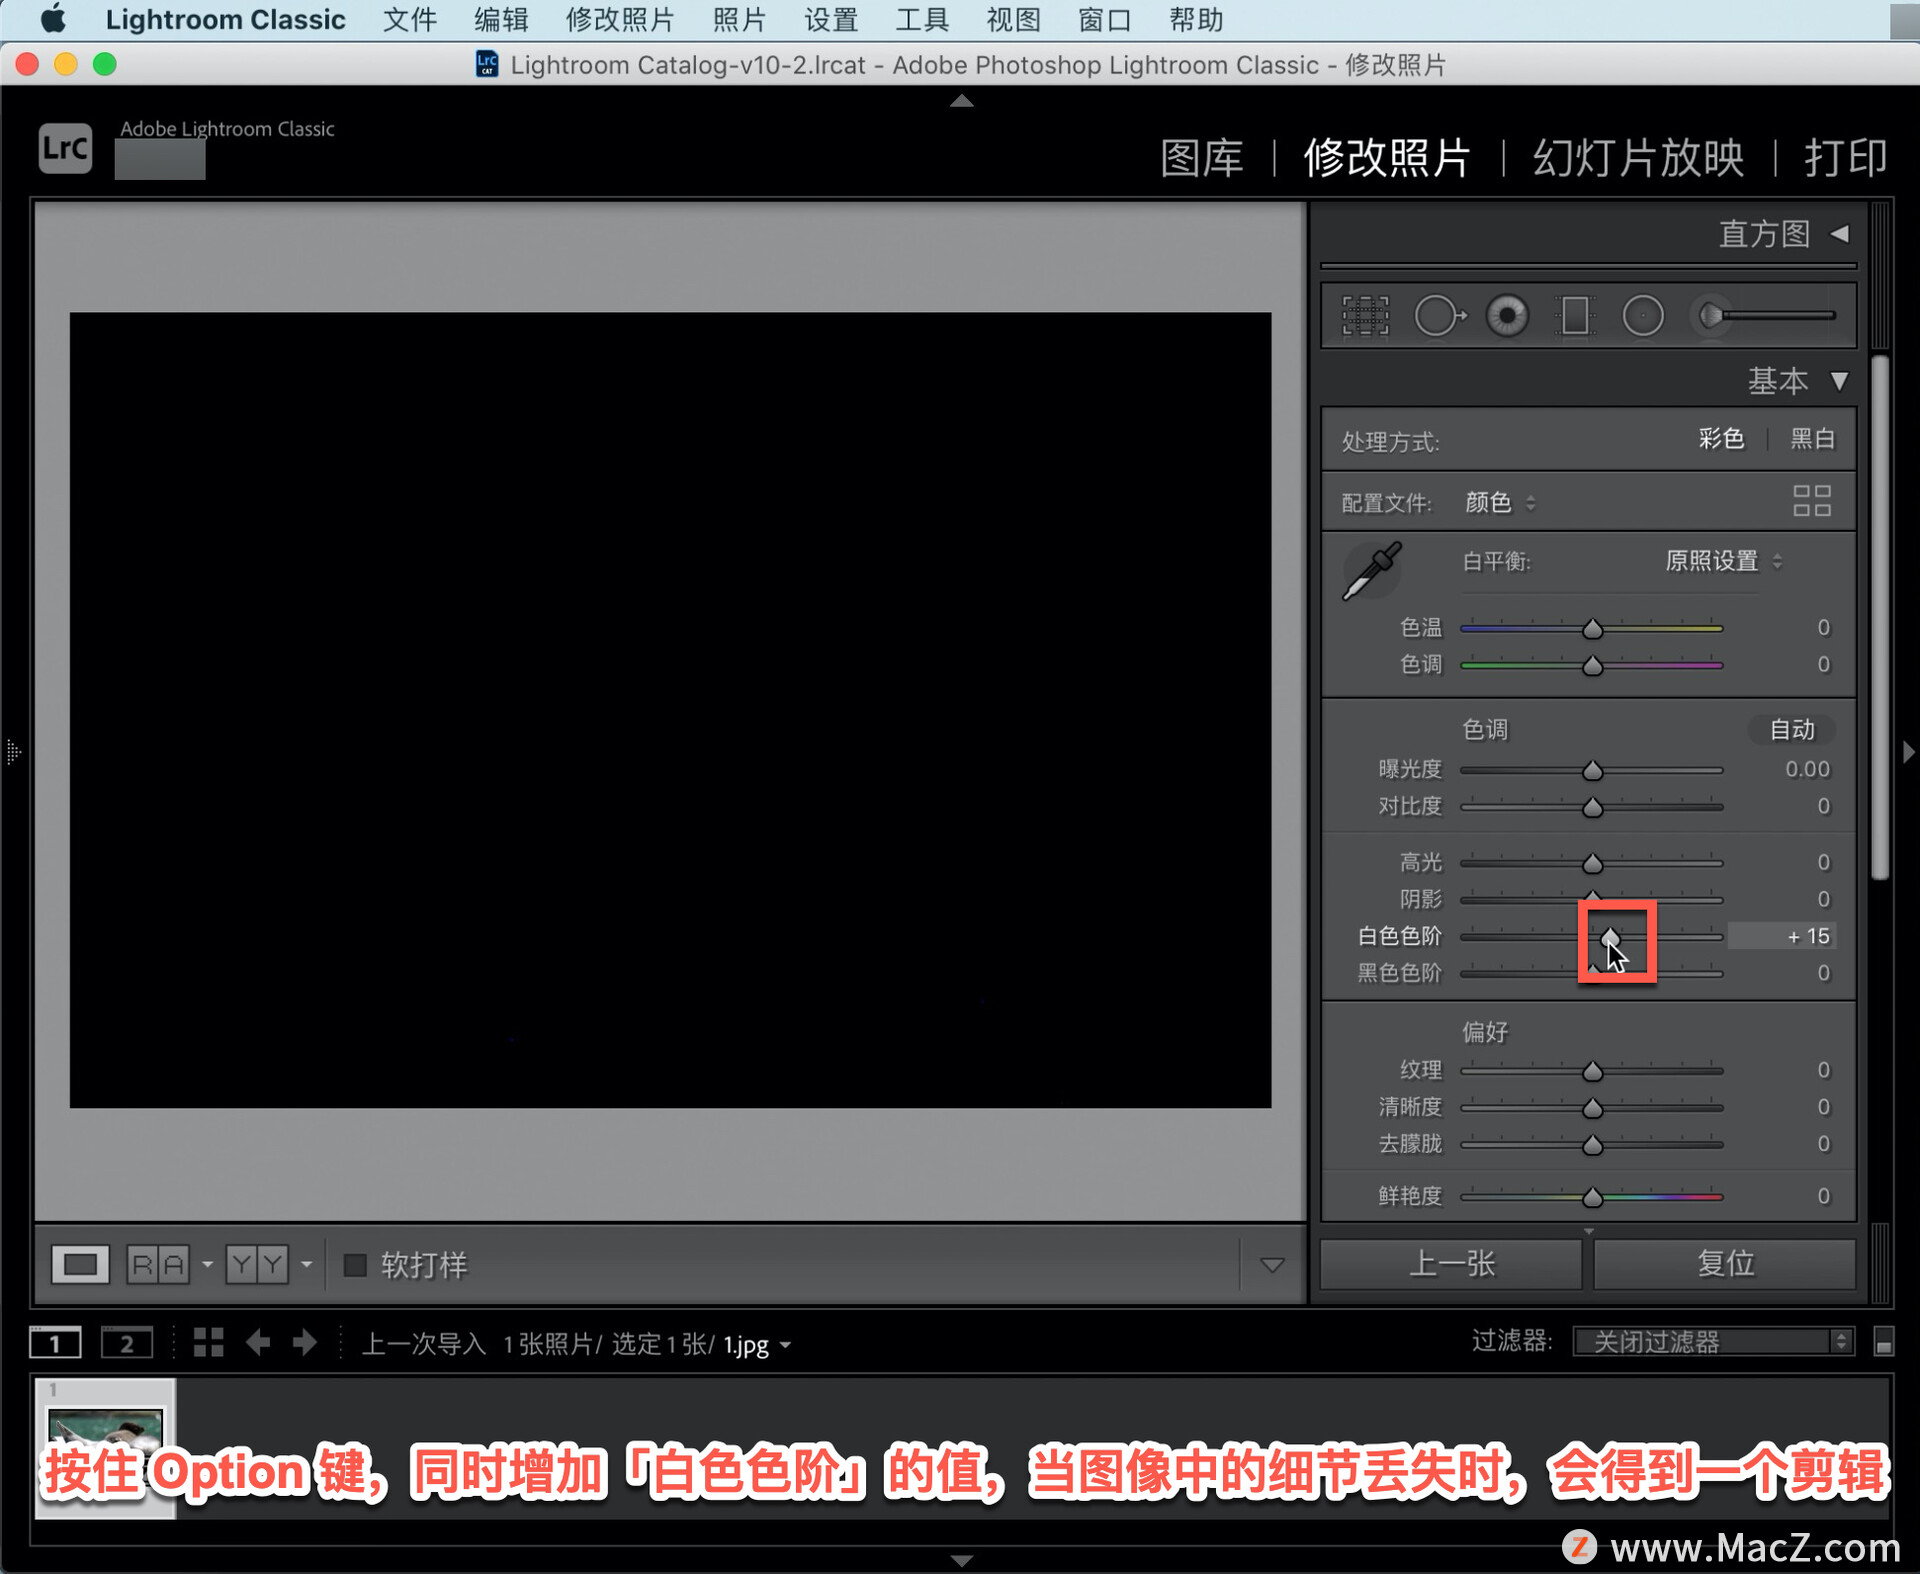1920x1574 pixels.
Task: Open the 窗口 menu
Action: 1105,19
